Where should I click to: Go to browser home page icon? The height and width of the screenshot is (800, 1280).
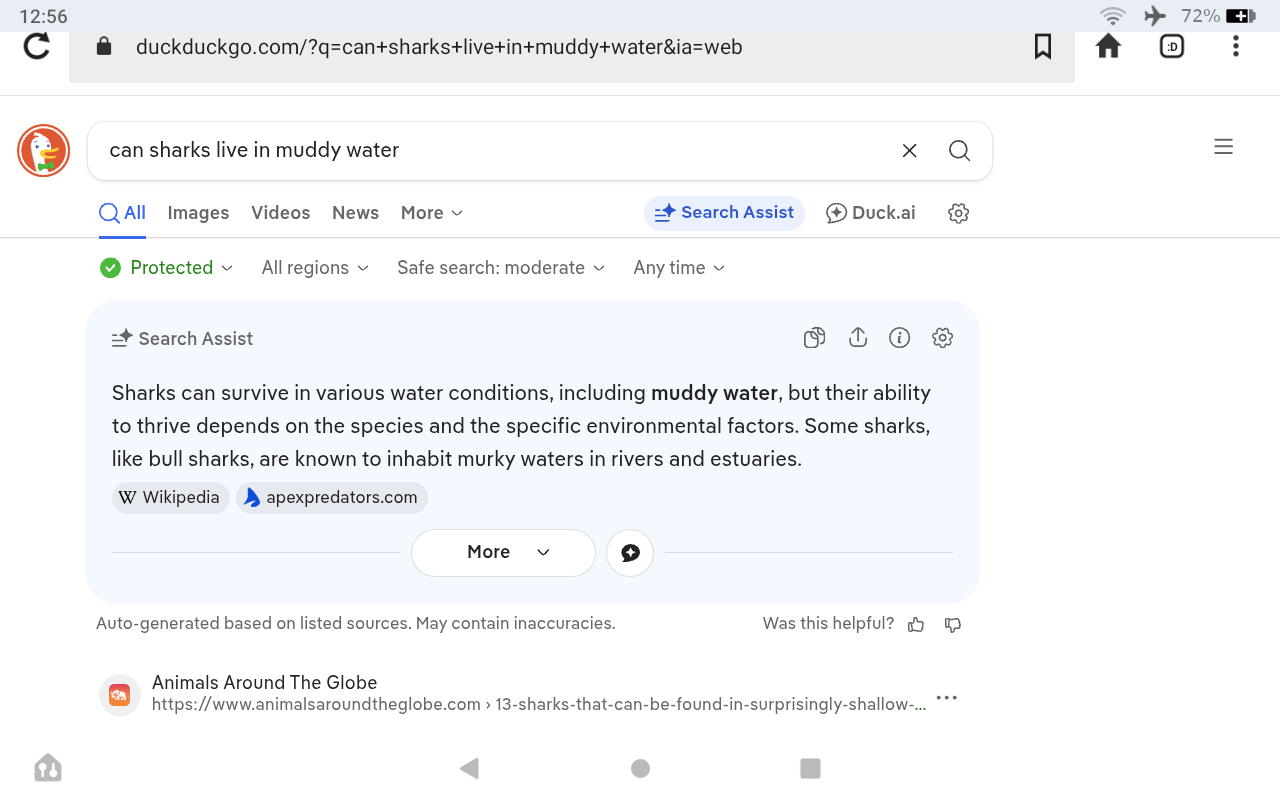tap(1108, 46)
